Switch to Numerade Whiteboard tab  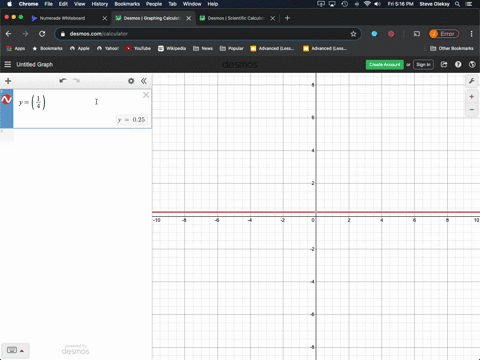point(62,18)
